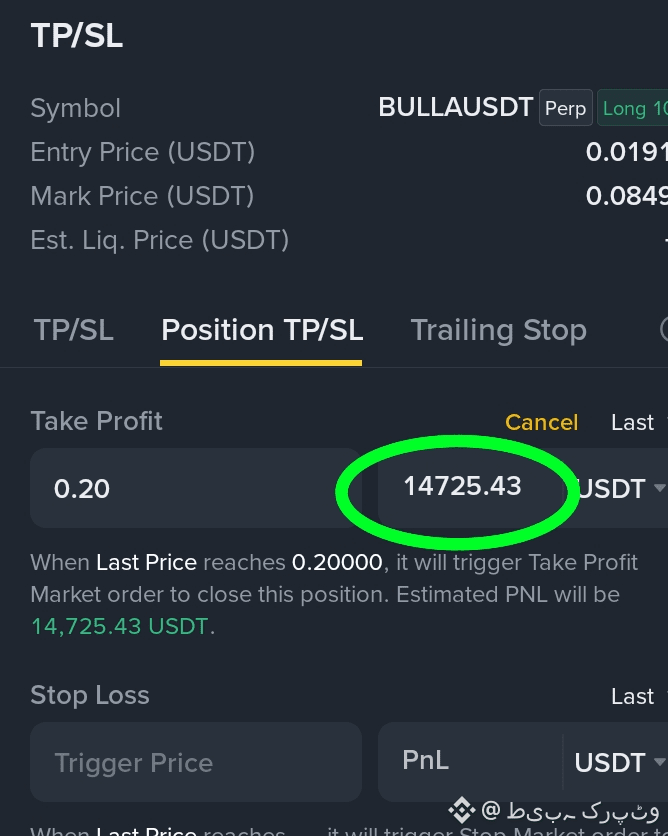Click the Stop Loss Trigger Price field
668x836 pixels.
(196, 762)
